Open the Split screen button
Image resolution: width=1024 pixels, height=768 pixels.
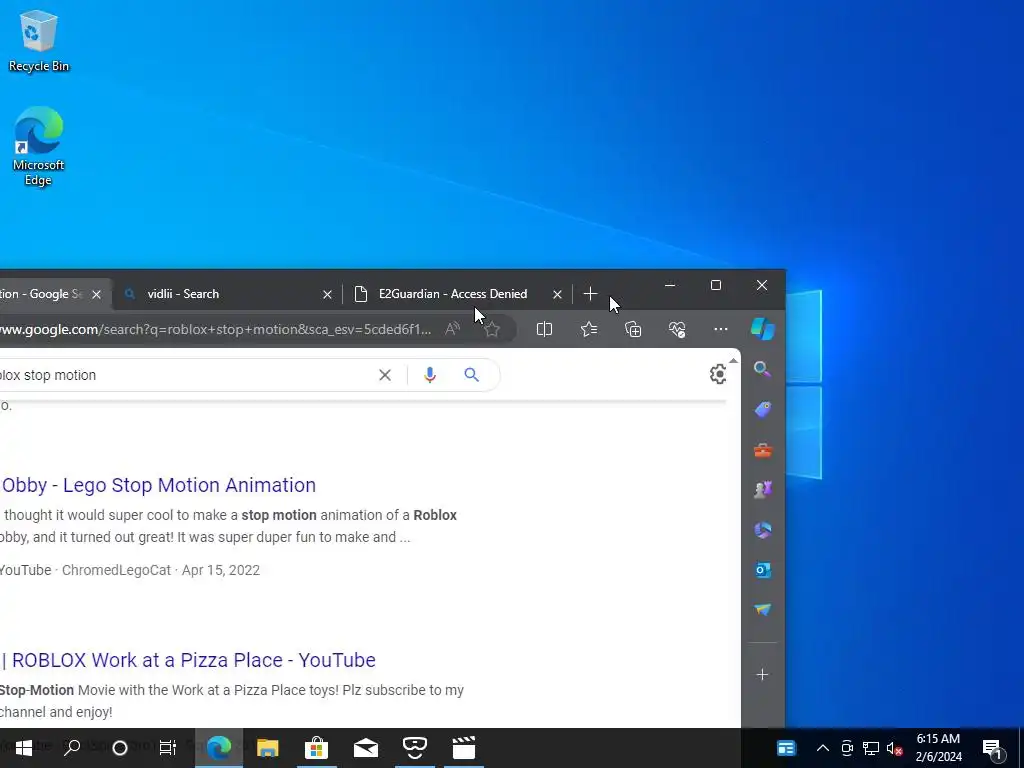(x=544, y=329)
